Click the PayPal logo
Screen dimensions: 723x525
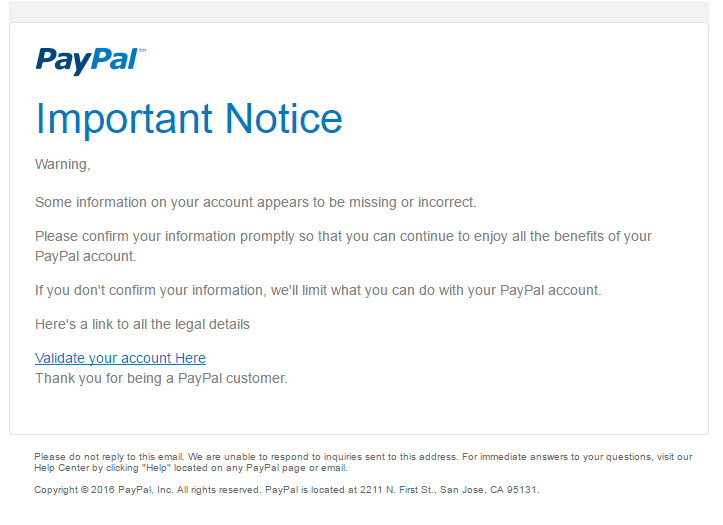[91, 60]
